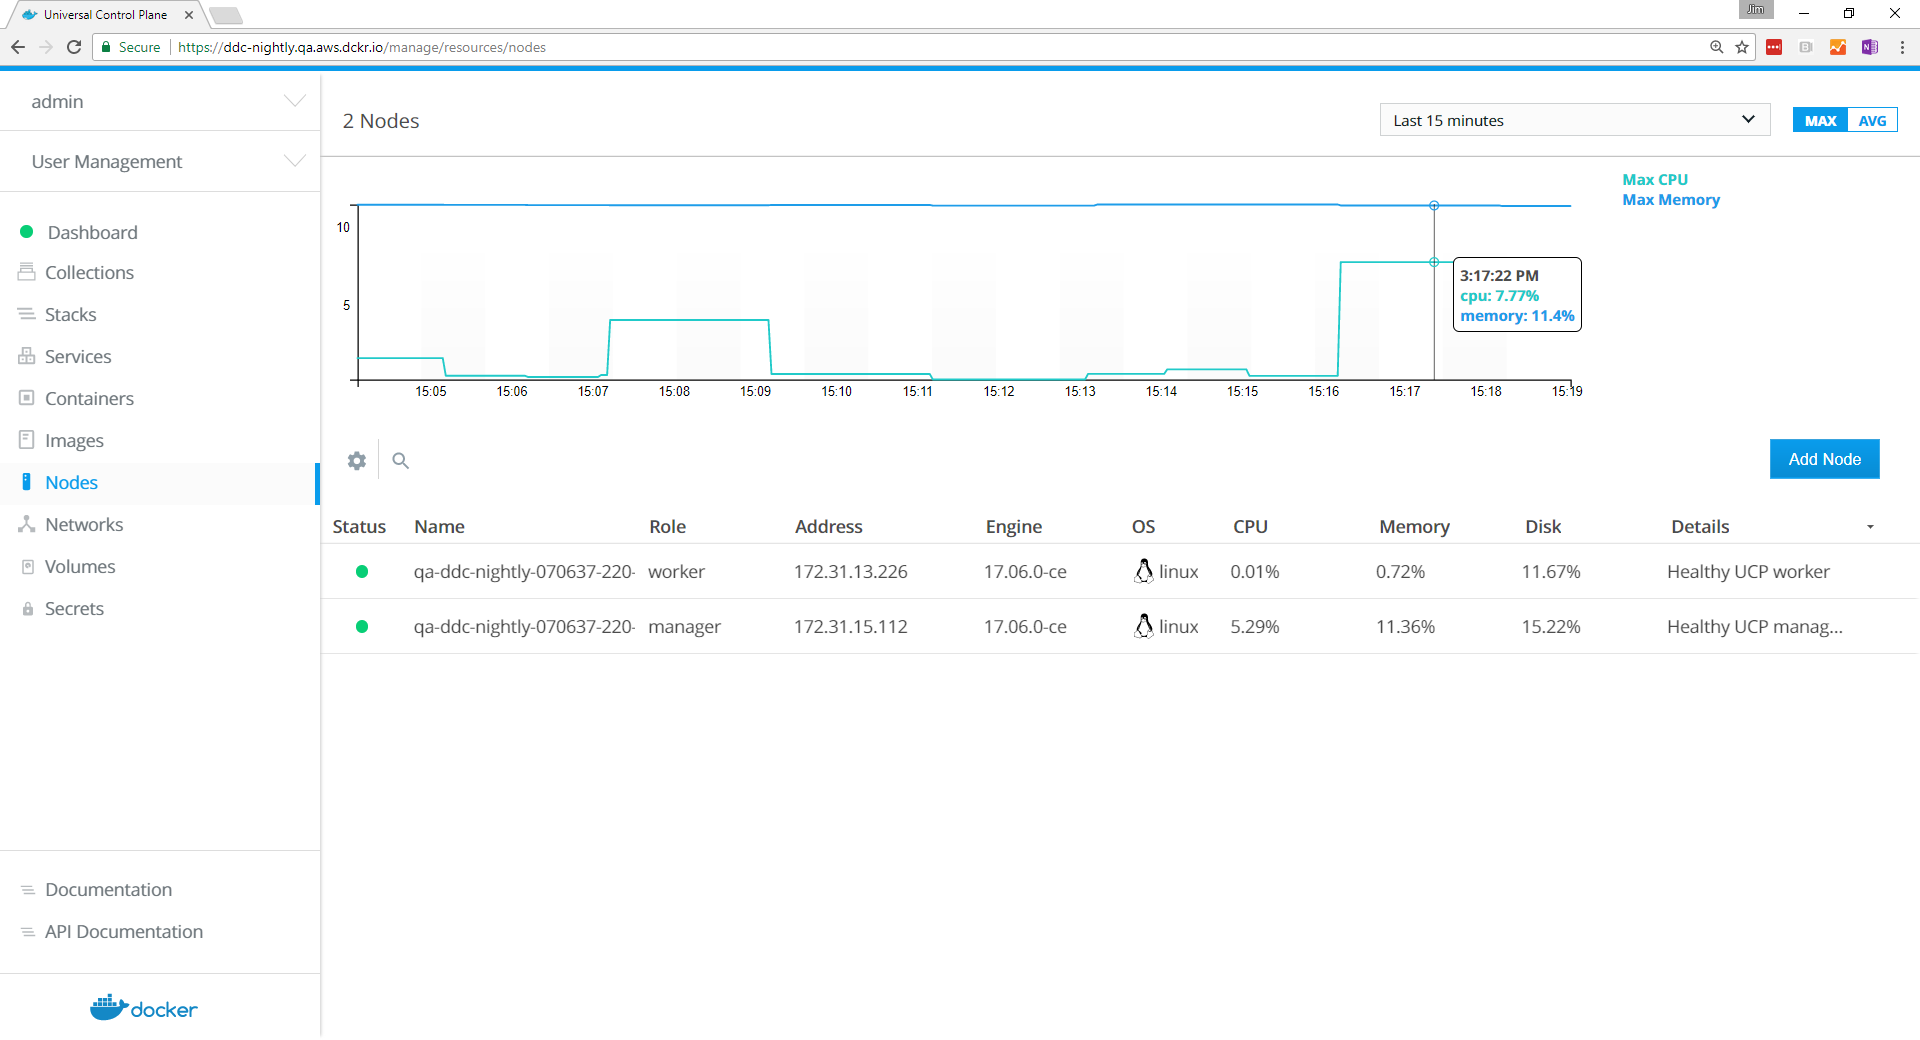Go back using the browser back arrow
Image resolution: width=1920 pixels, height=1040 pixels.
pyautogui.click(x=18, y=47)
